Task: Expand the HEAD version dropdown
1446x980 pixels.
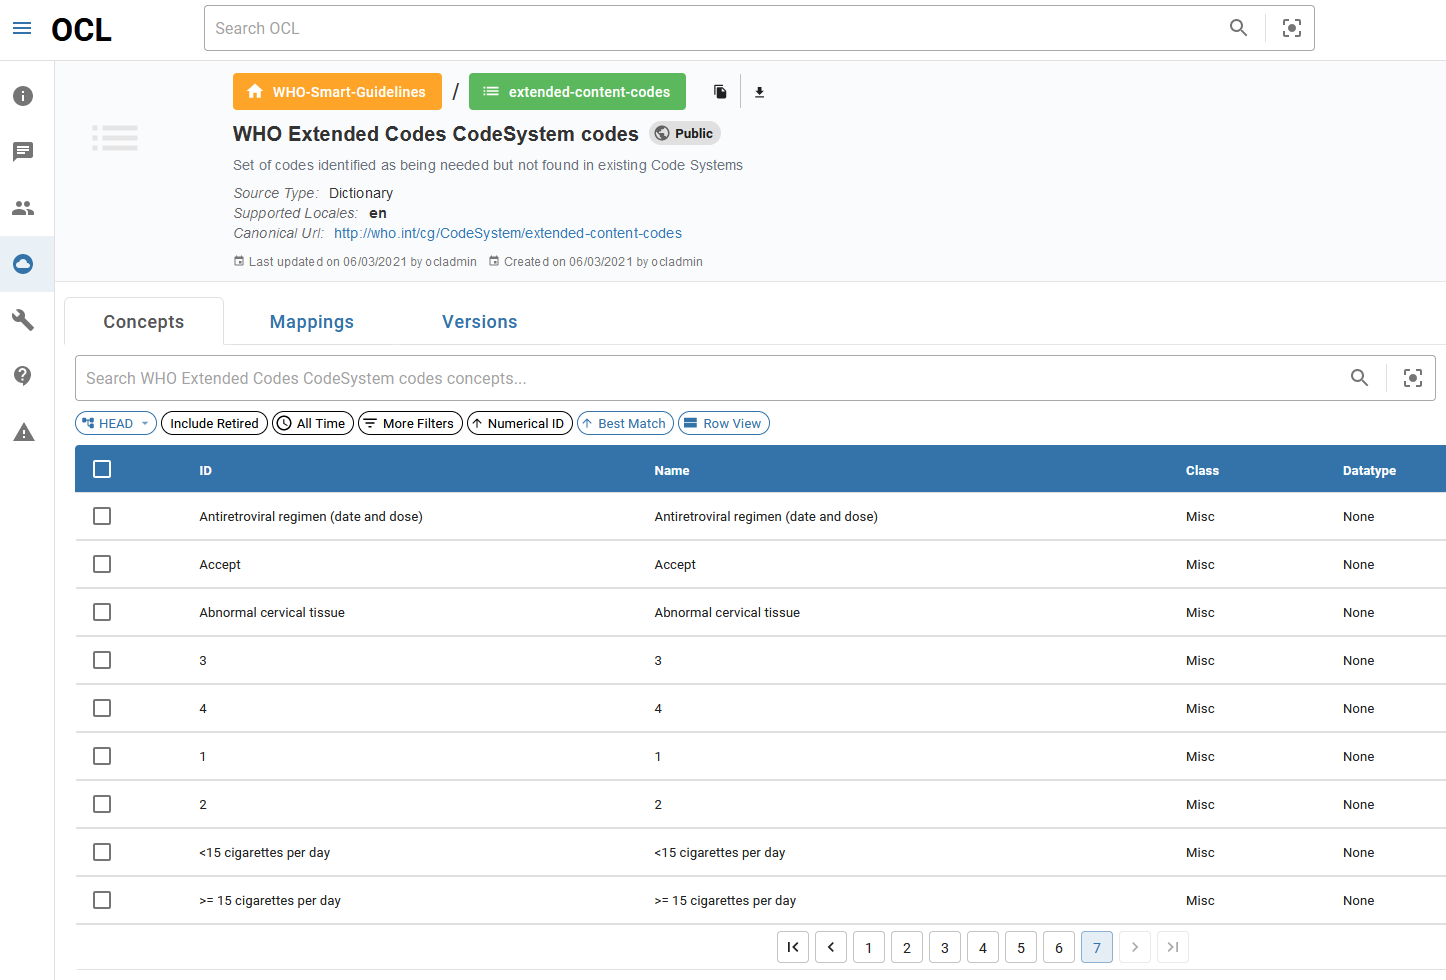Action: point(115,422)
